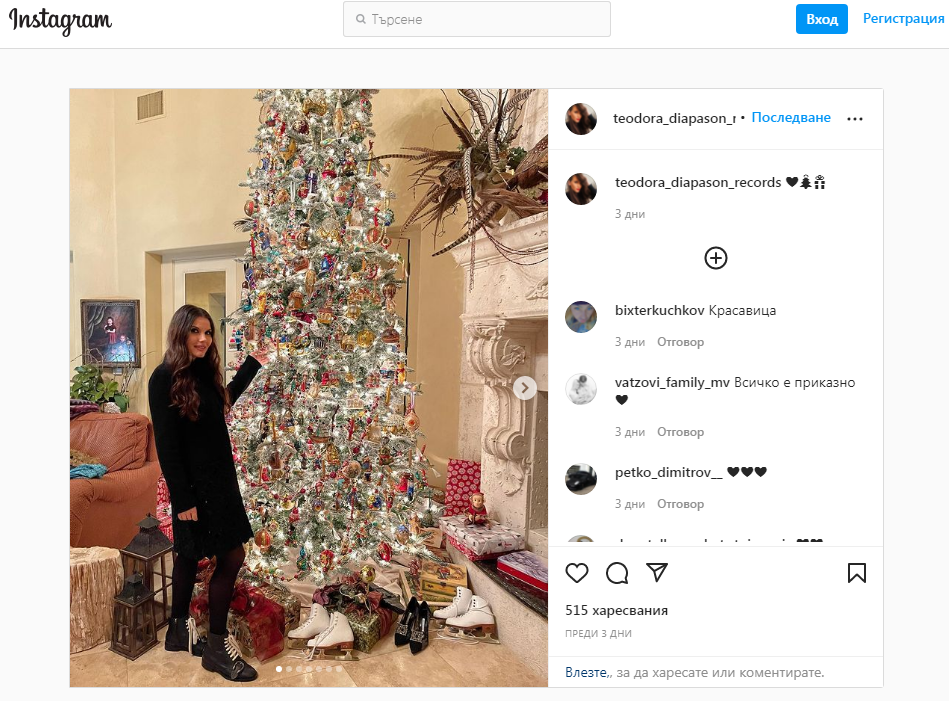This screenshot has width=949, height=701.
Task: View the 515 харесвания likes count
Action: [616, 610]
